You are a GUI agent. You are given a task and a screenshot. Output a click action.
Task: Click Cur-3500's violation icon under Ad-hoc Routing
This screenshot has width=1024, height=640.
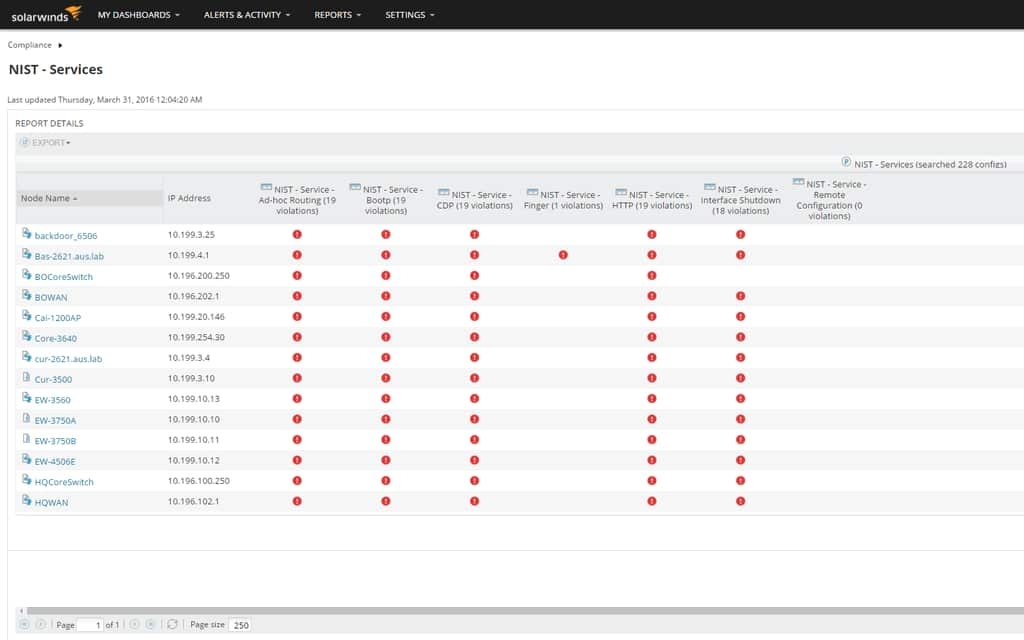click(x=295, y=379)
